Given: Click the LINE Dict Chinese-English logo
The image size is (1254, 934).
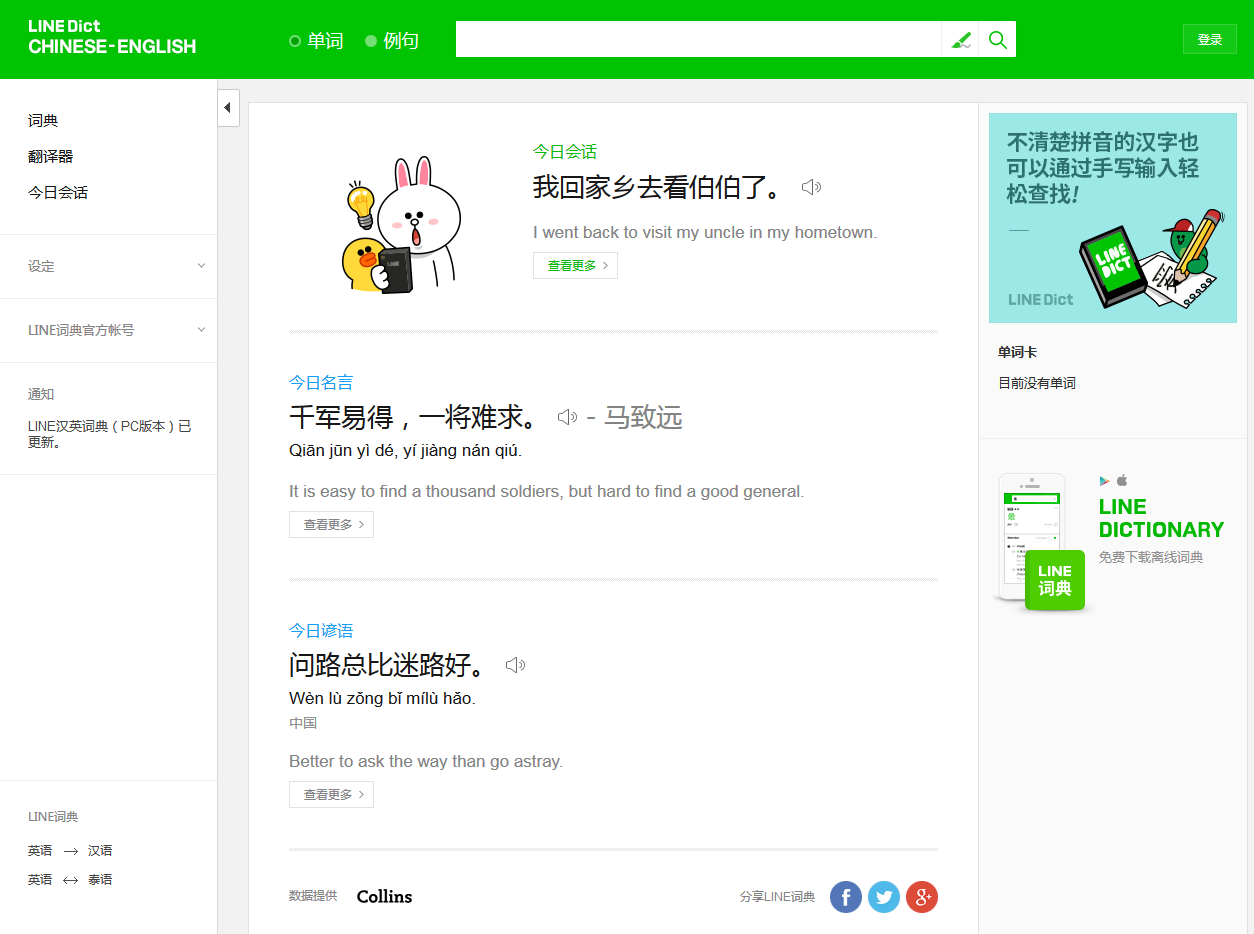Looking at the screenshot, I should pos(112,37).
